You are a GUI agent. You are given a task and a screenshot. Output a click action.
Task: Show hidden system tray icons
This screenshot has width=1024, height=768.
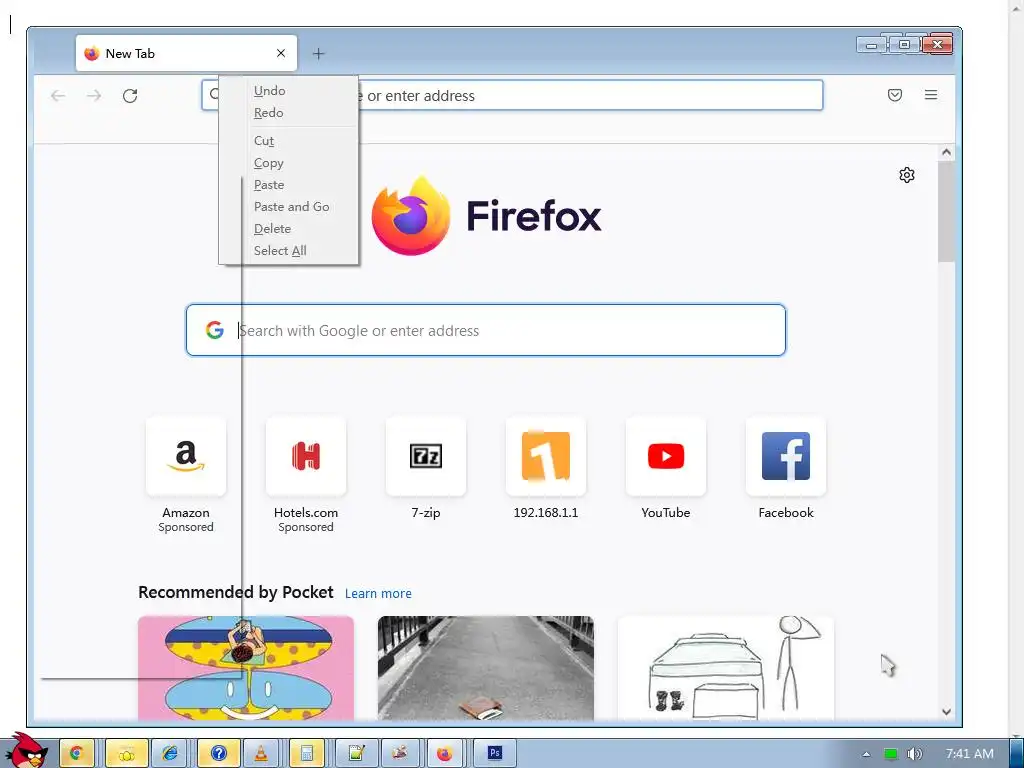pyautogui.click(x=866, y=754)
